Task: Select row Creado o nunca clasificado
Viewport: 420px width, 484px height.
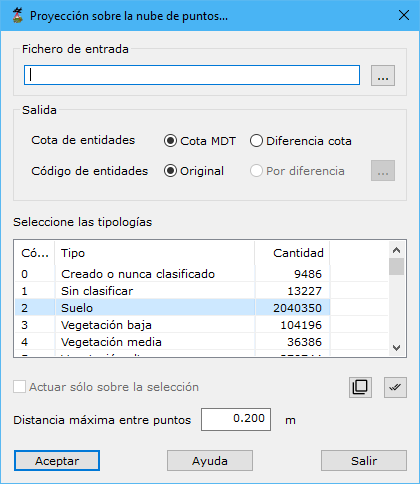Action: 201,274
